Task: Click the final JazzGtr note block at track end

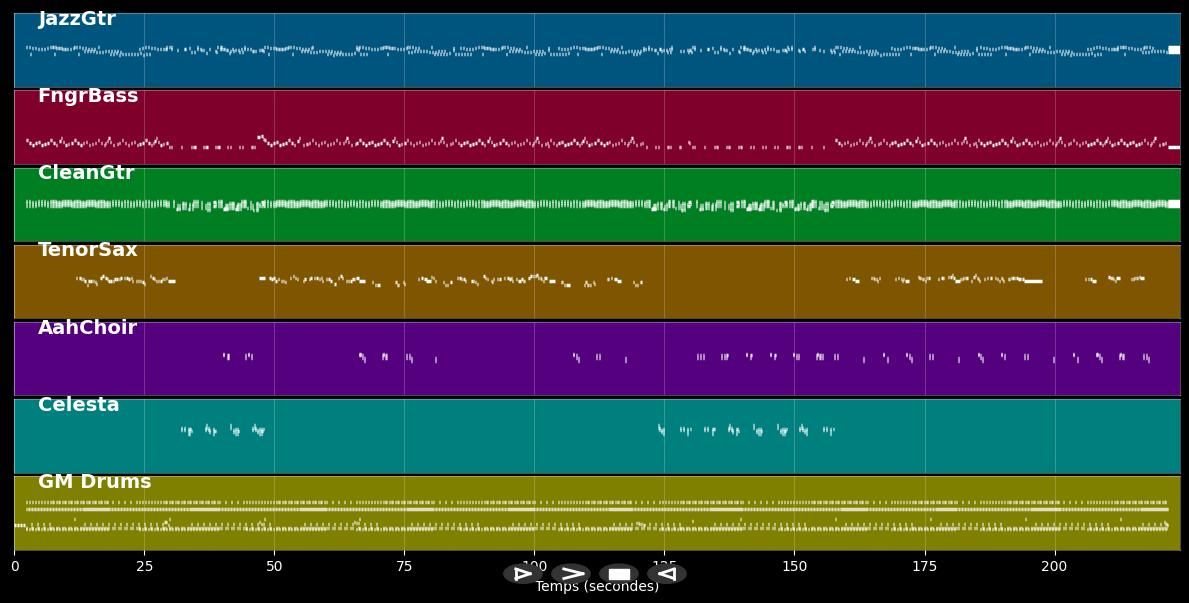Action: point(1174,50)
